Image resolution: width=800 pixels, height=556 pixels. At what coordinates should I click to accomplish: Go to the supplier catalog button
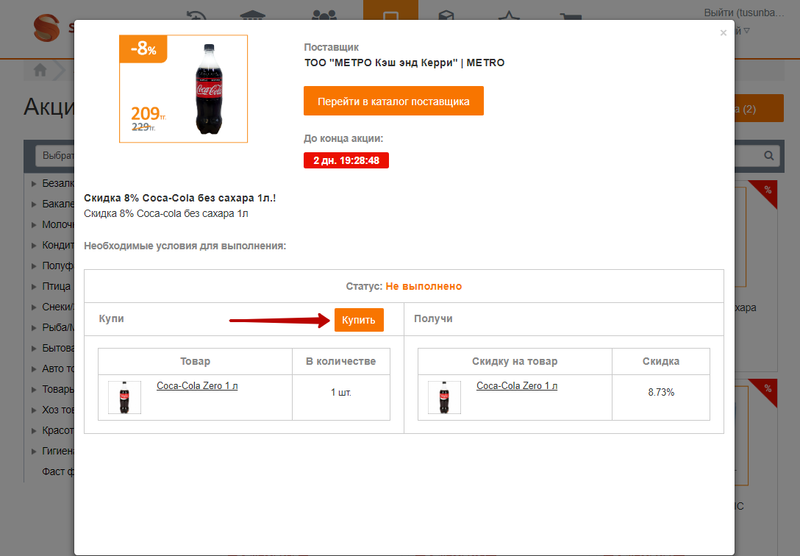pyautogui.click(x=393, y=101)
